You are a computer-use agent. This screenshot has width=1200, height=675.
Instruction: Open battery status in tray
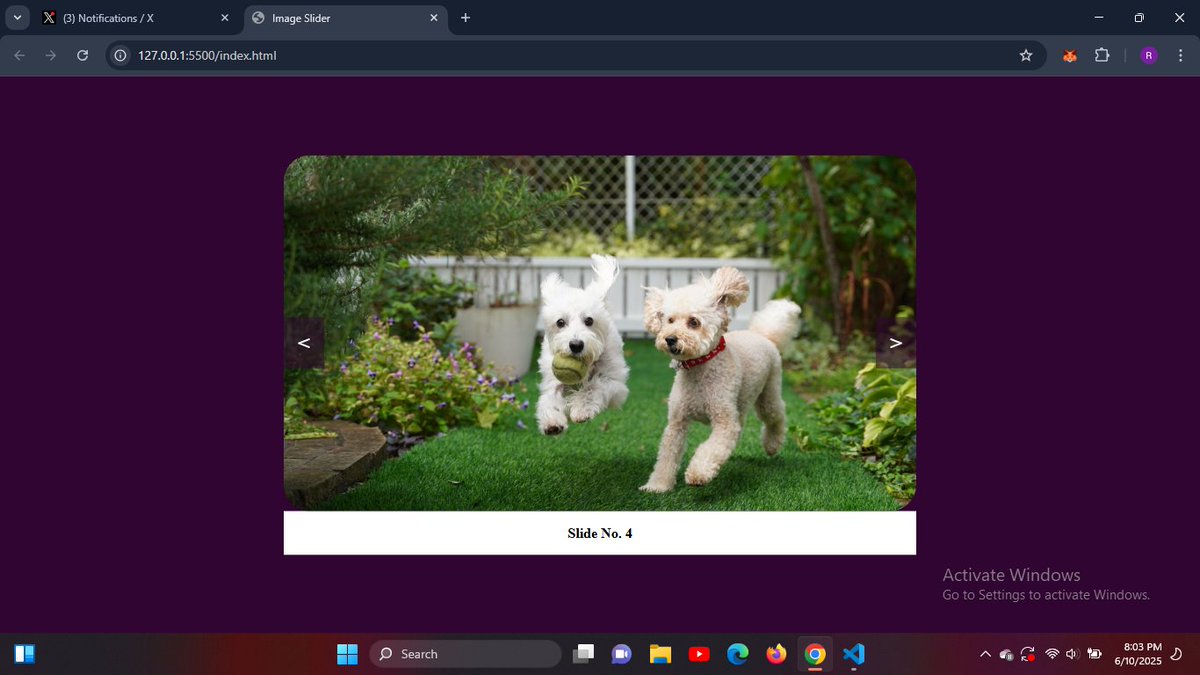coord(1094,654)
